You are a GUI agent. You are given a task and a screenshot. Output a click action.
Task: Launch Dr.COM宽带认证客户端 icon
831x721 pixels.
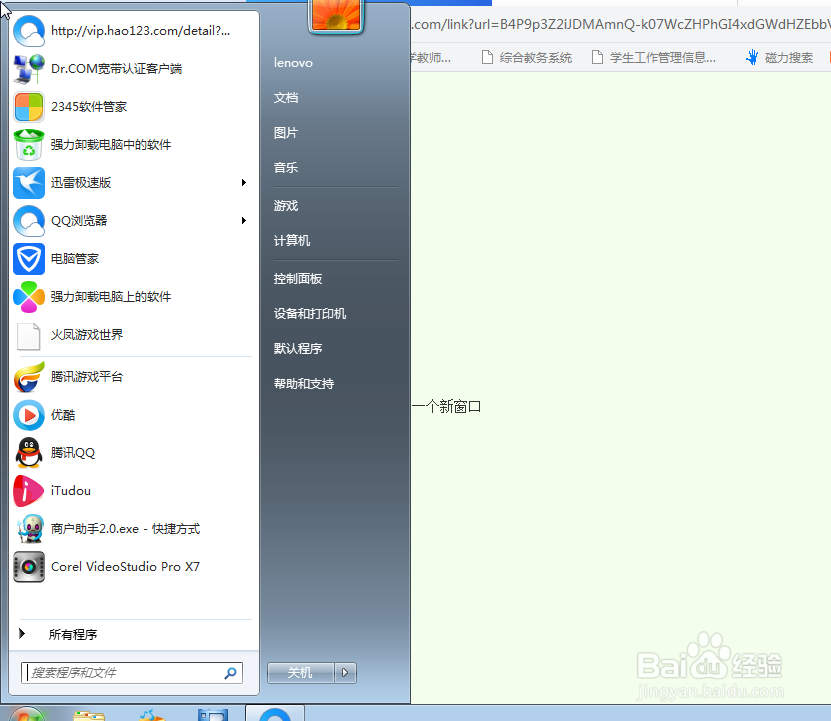[x=29, y=69]
